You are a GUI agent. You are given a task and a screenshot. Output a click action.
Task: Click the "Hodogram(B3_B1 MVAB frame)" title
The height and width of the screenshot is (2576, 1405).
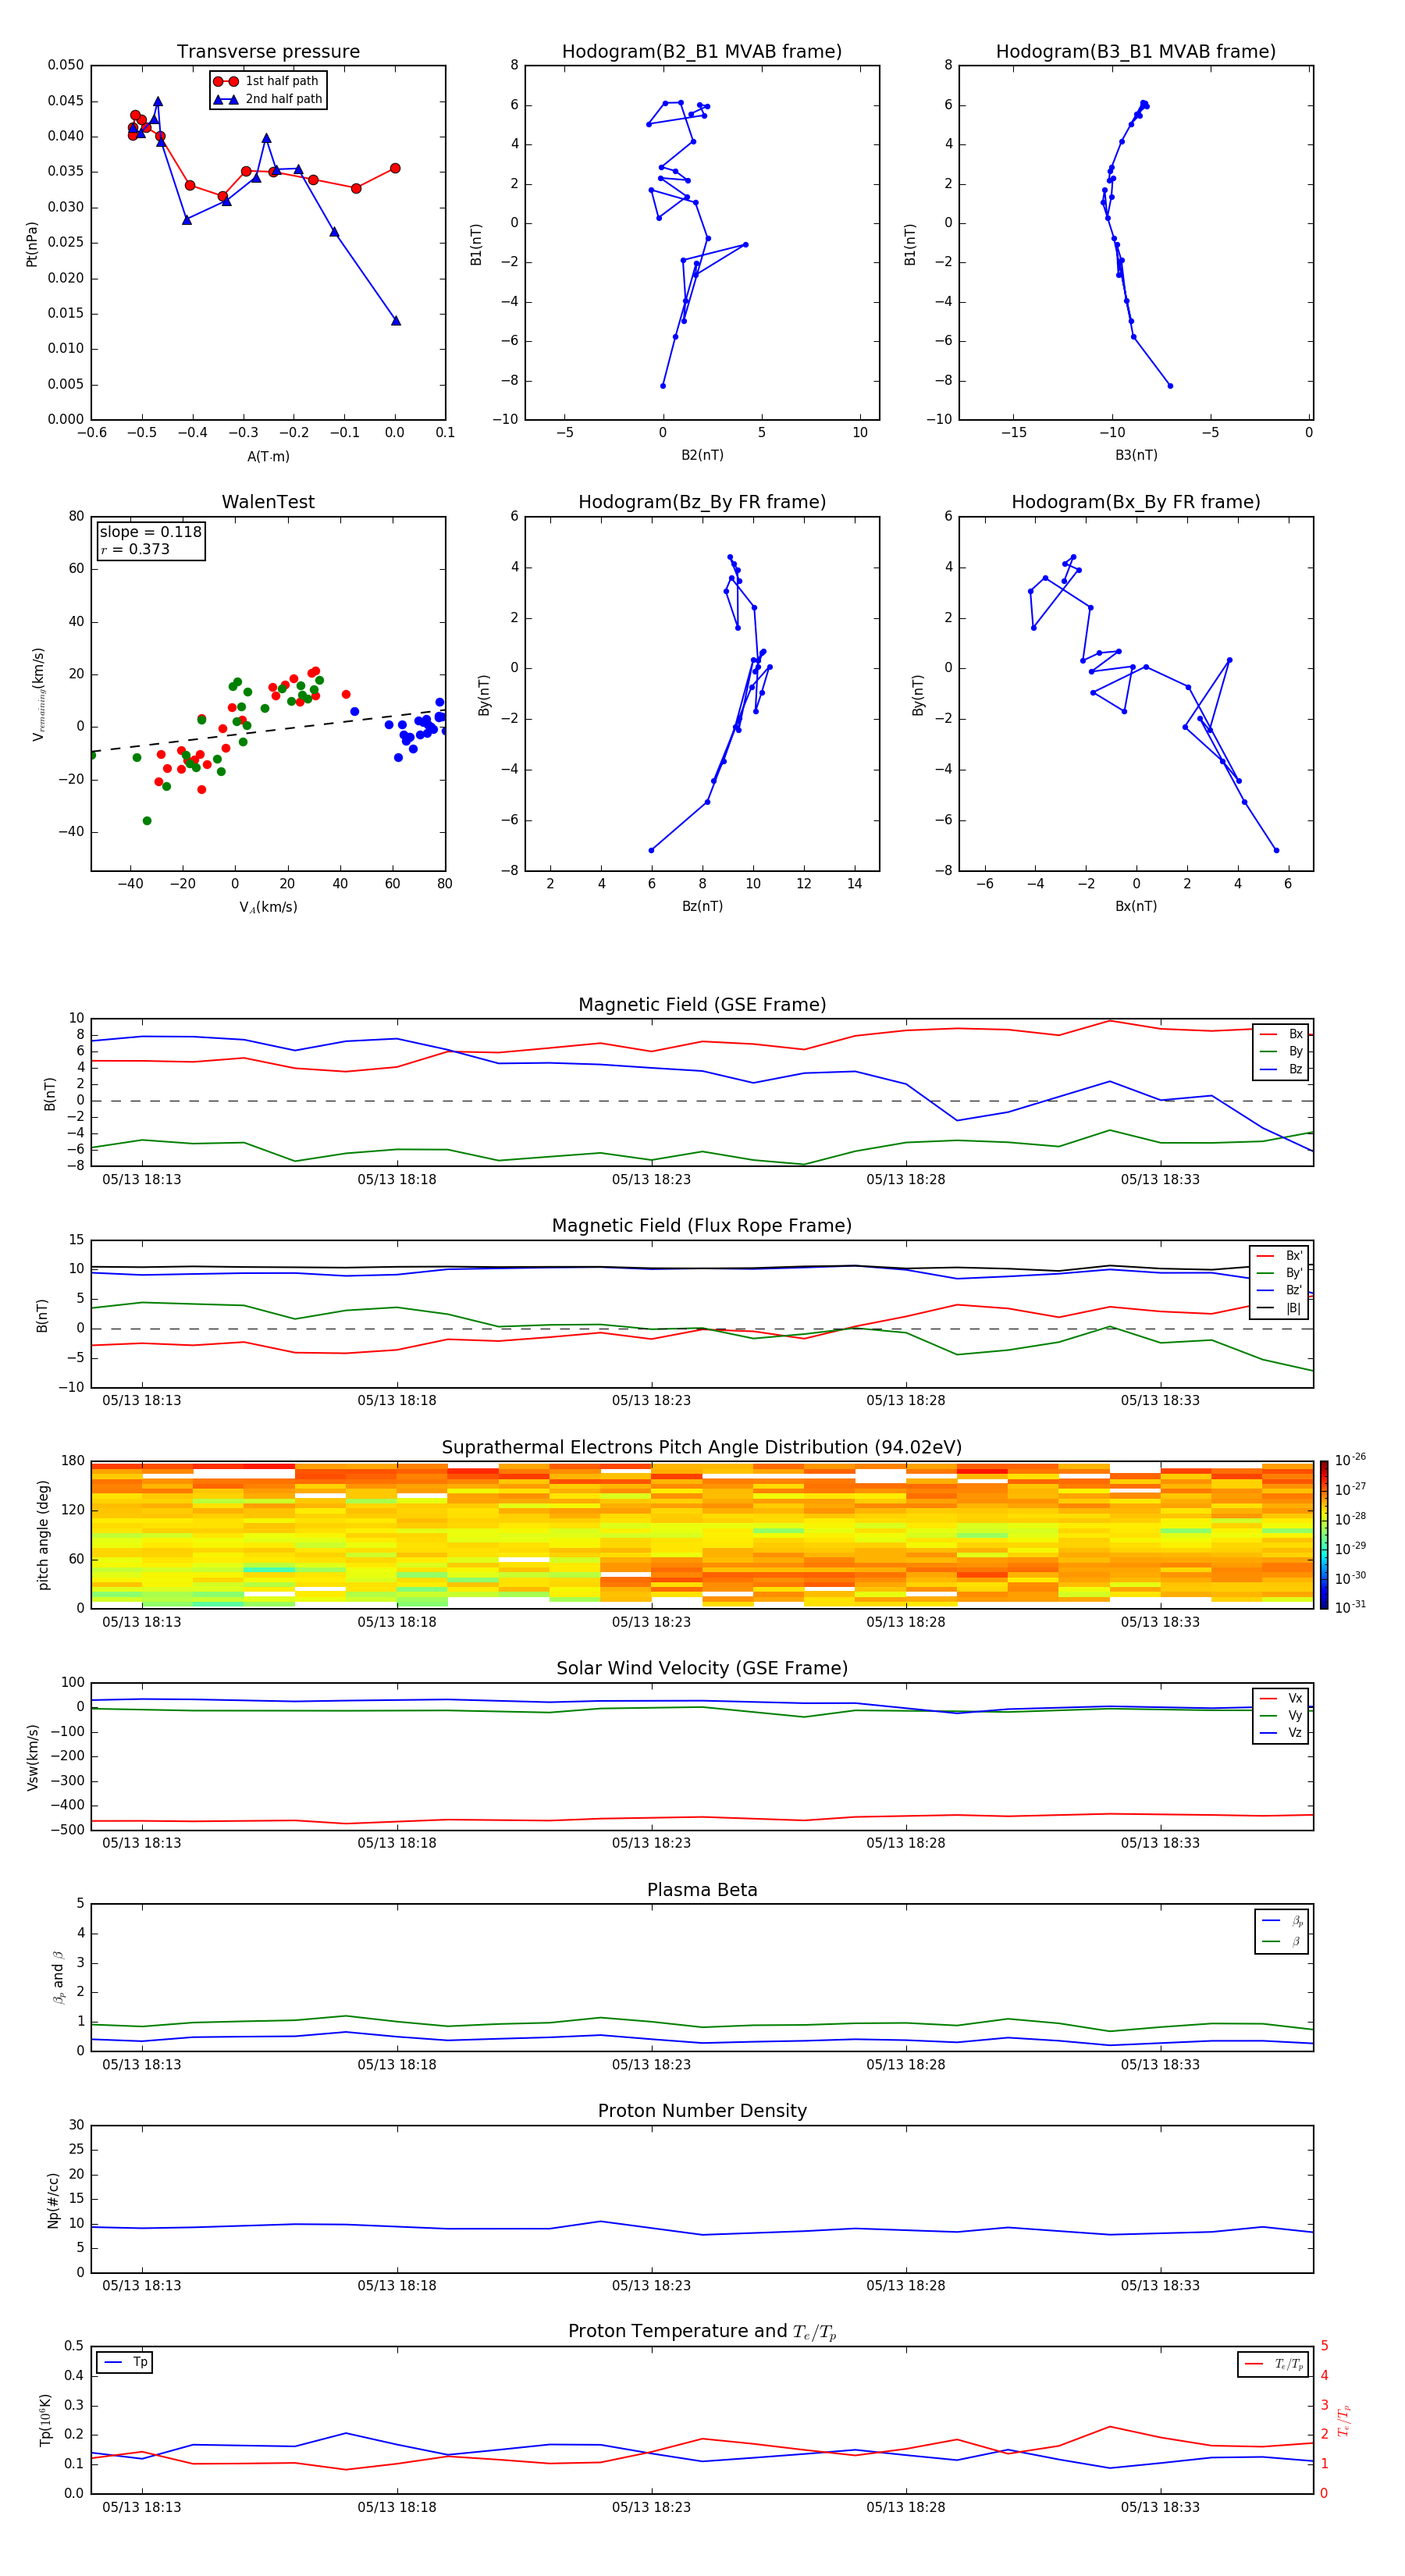pyautogui.click(x=1136, y=52)
